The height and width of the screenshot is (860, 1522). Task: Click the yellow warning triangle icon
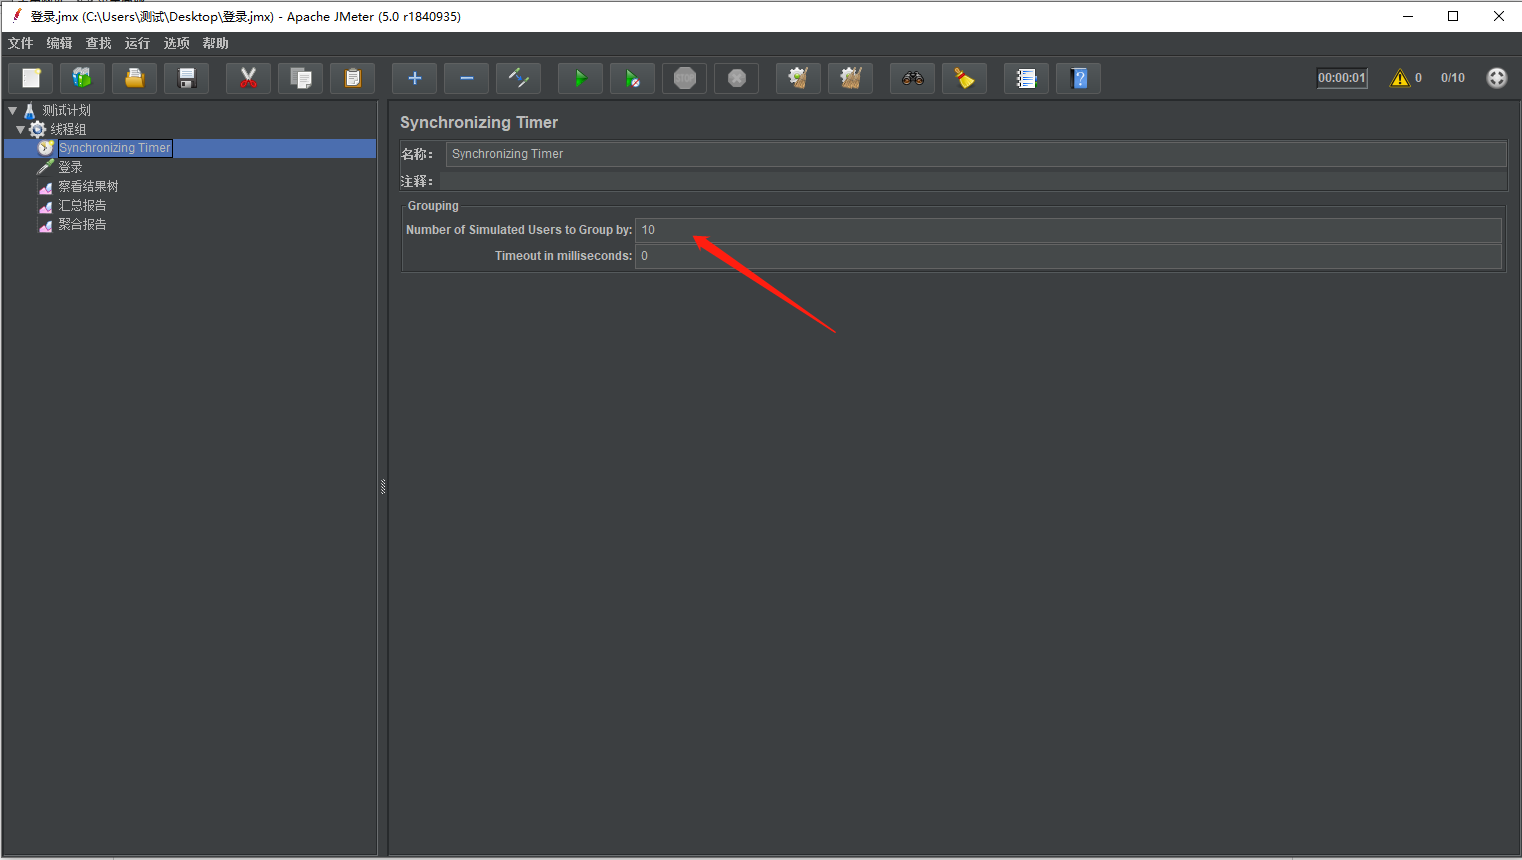pyautogui.click(x=1399, y=78)
